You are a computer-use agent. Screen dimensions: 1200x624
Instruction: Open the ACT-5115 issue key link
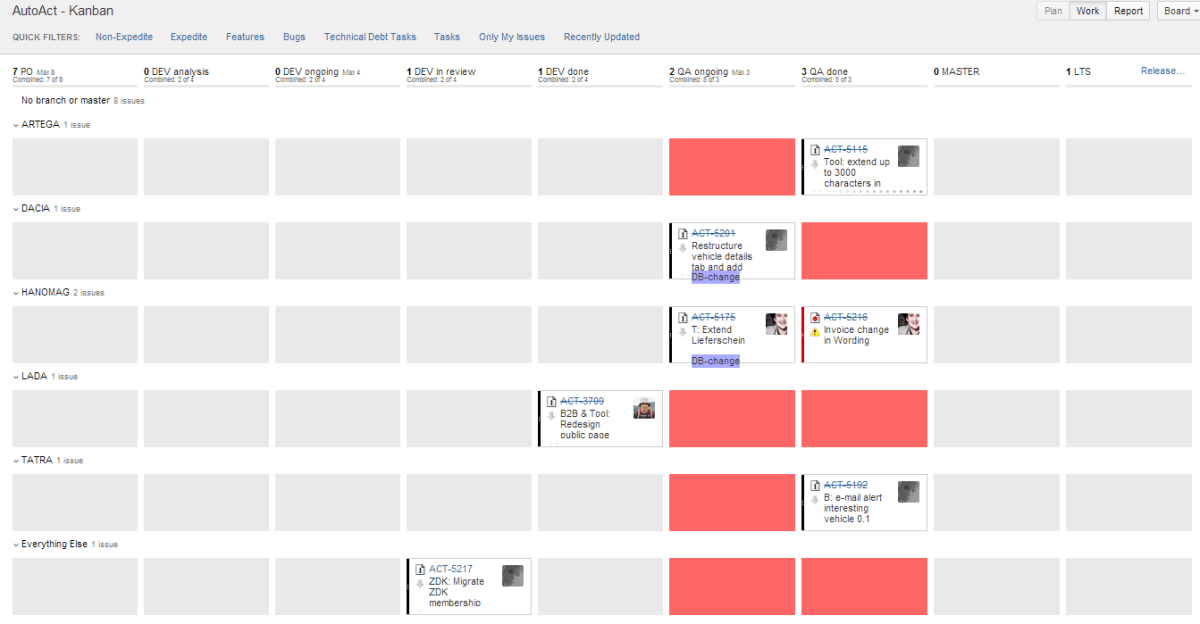(x=845, y=148)
